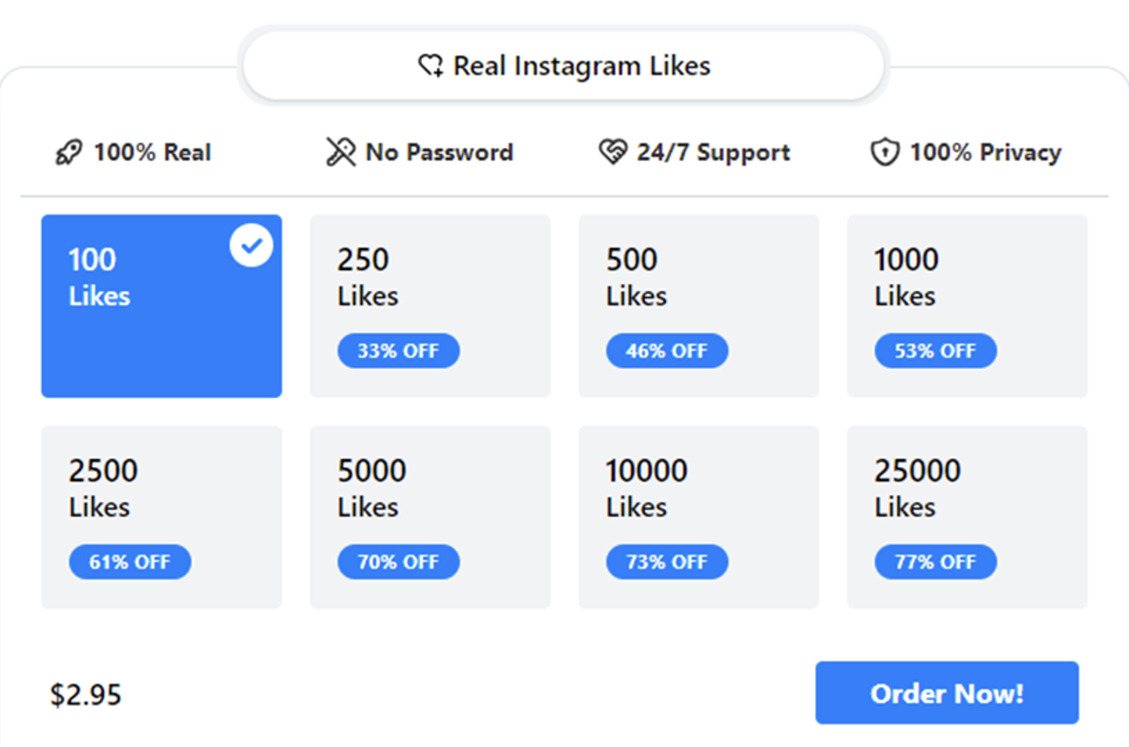Select the 25000 Likes package
This screenshot has height=747, width=1129.
(x=966, y=516)
